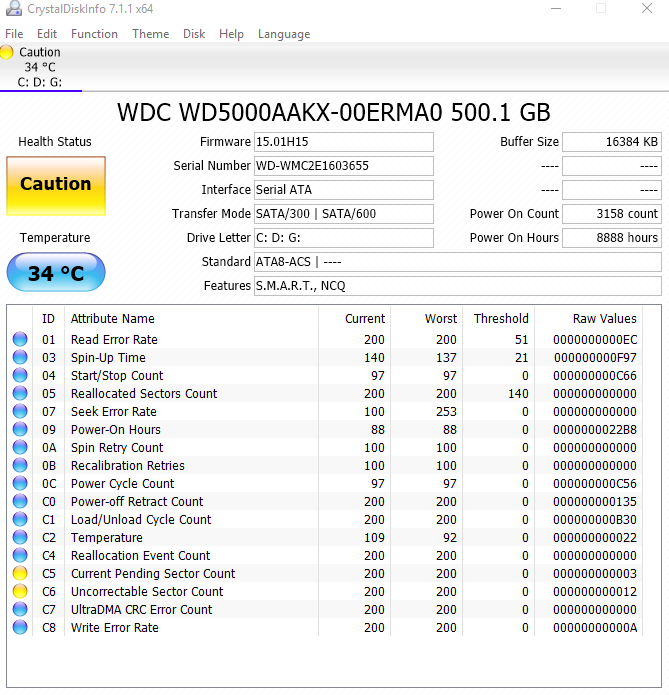Image resolution: width=669 pixels, height=695 pixels.
Task: Click the Raw Values column header
Action: click(605, 319)
